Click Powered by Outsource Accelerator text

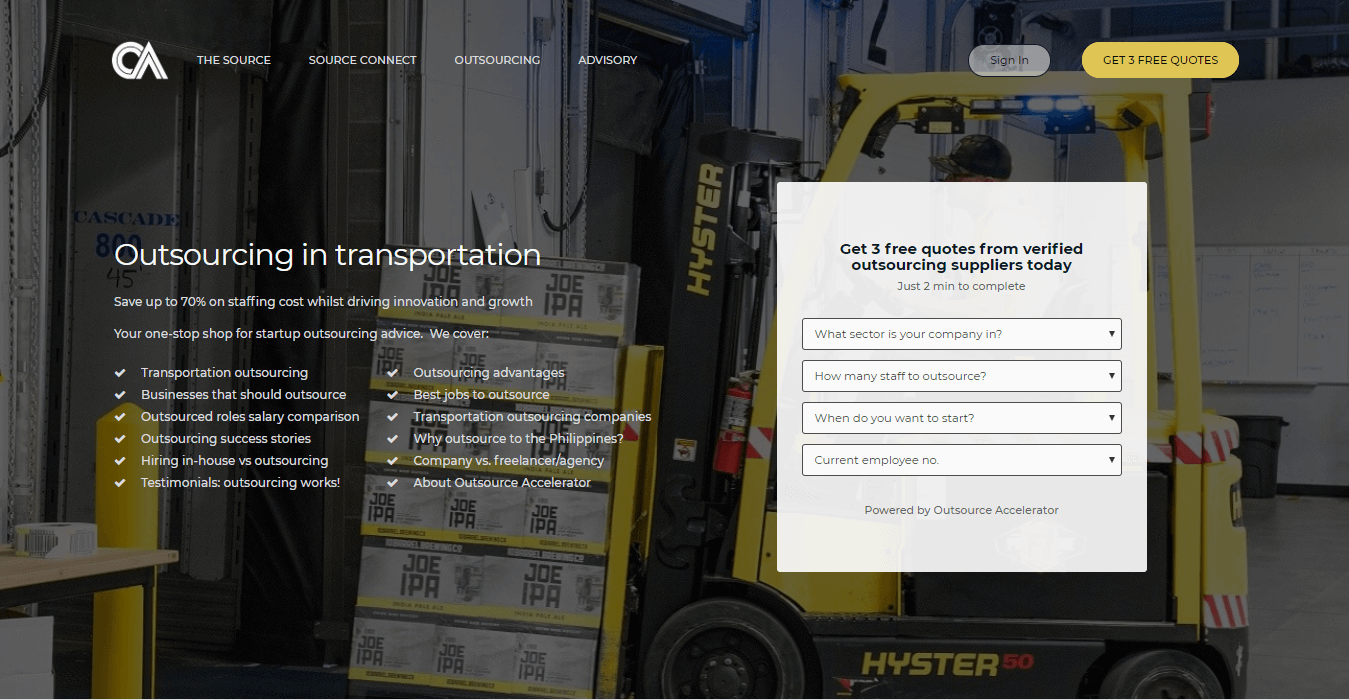(x=961, y=510)
